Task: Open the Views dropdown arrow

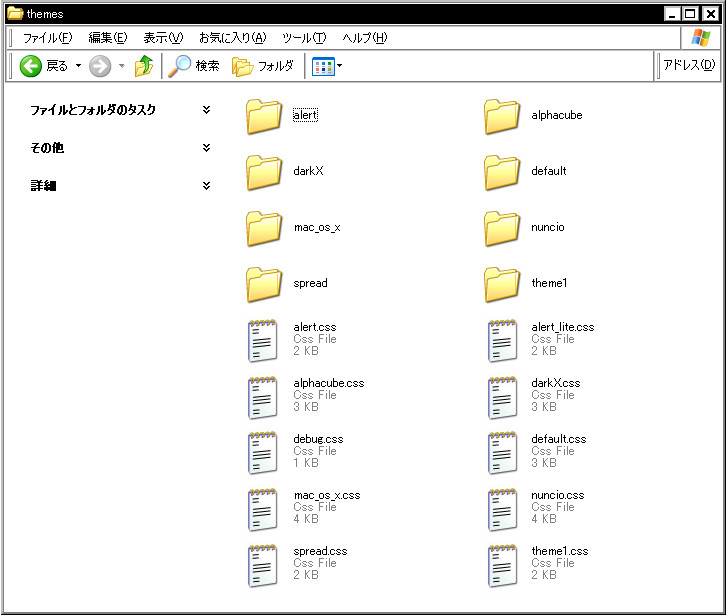Action: [339, 66]
